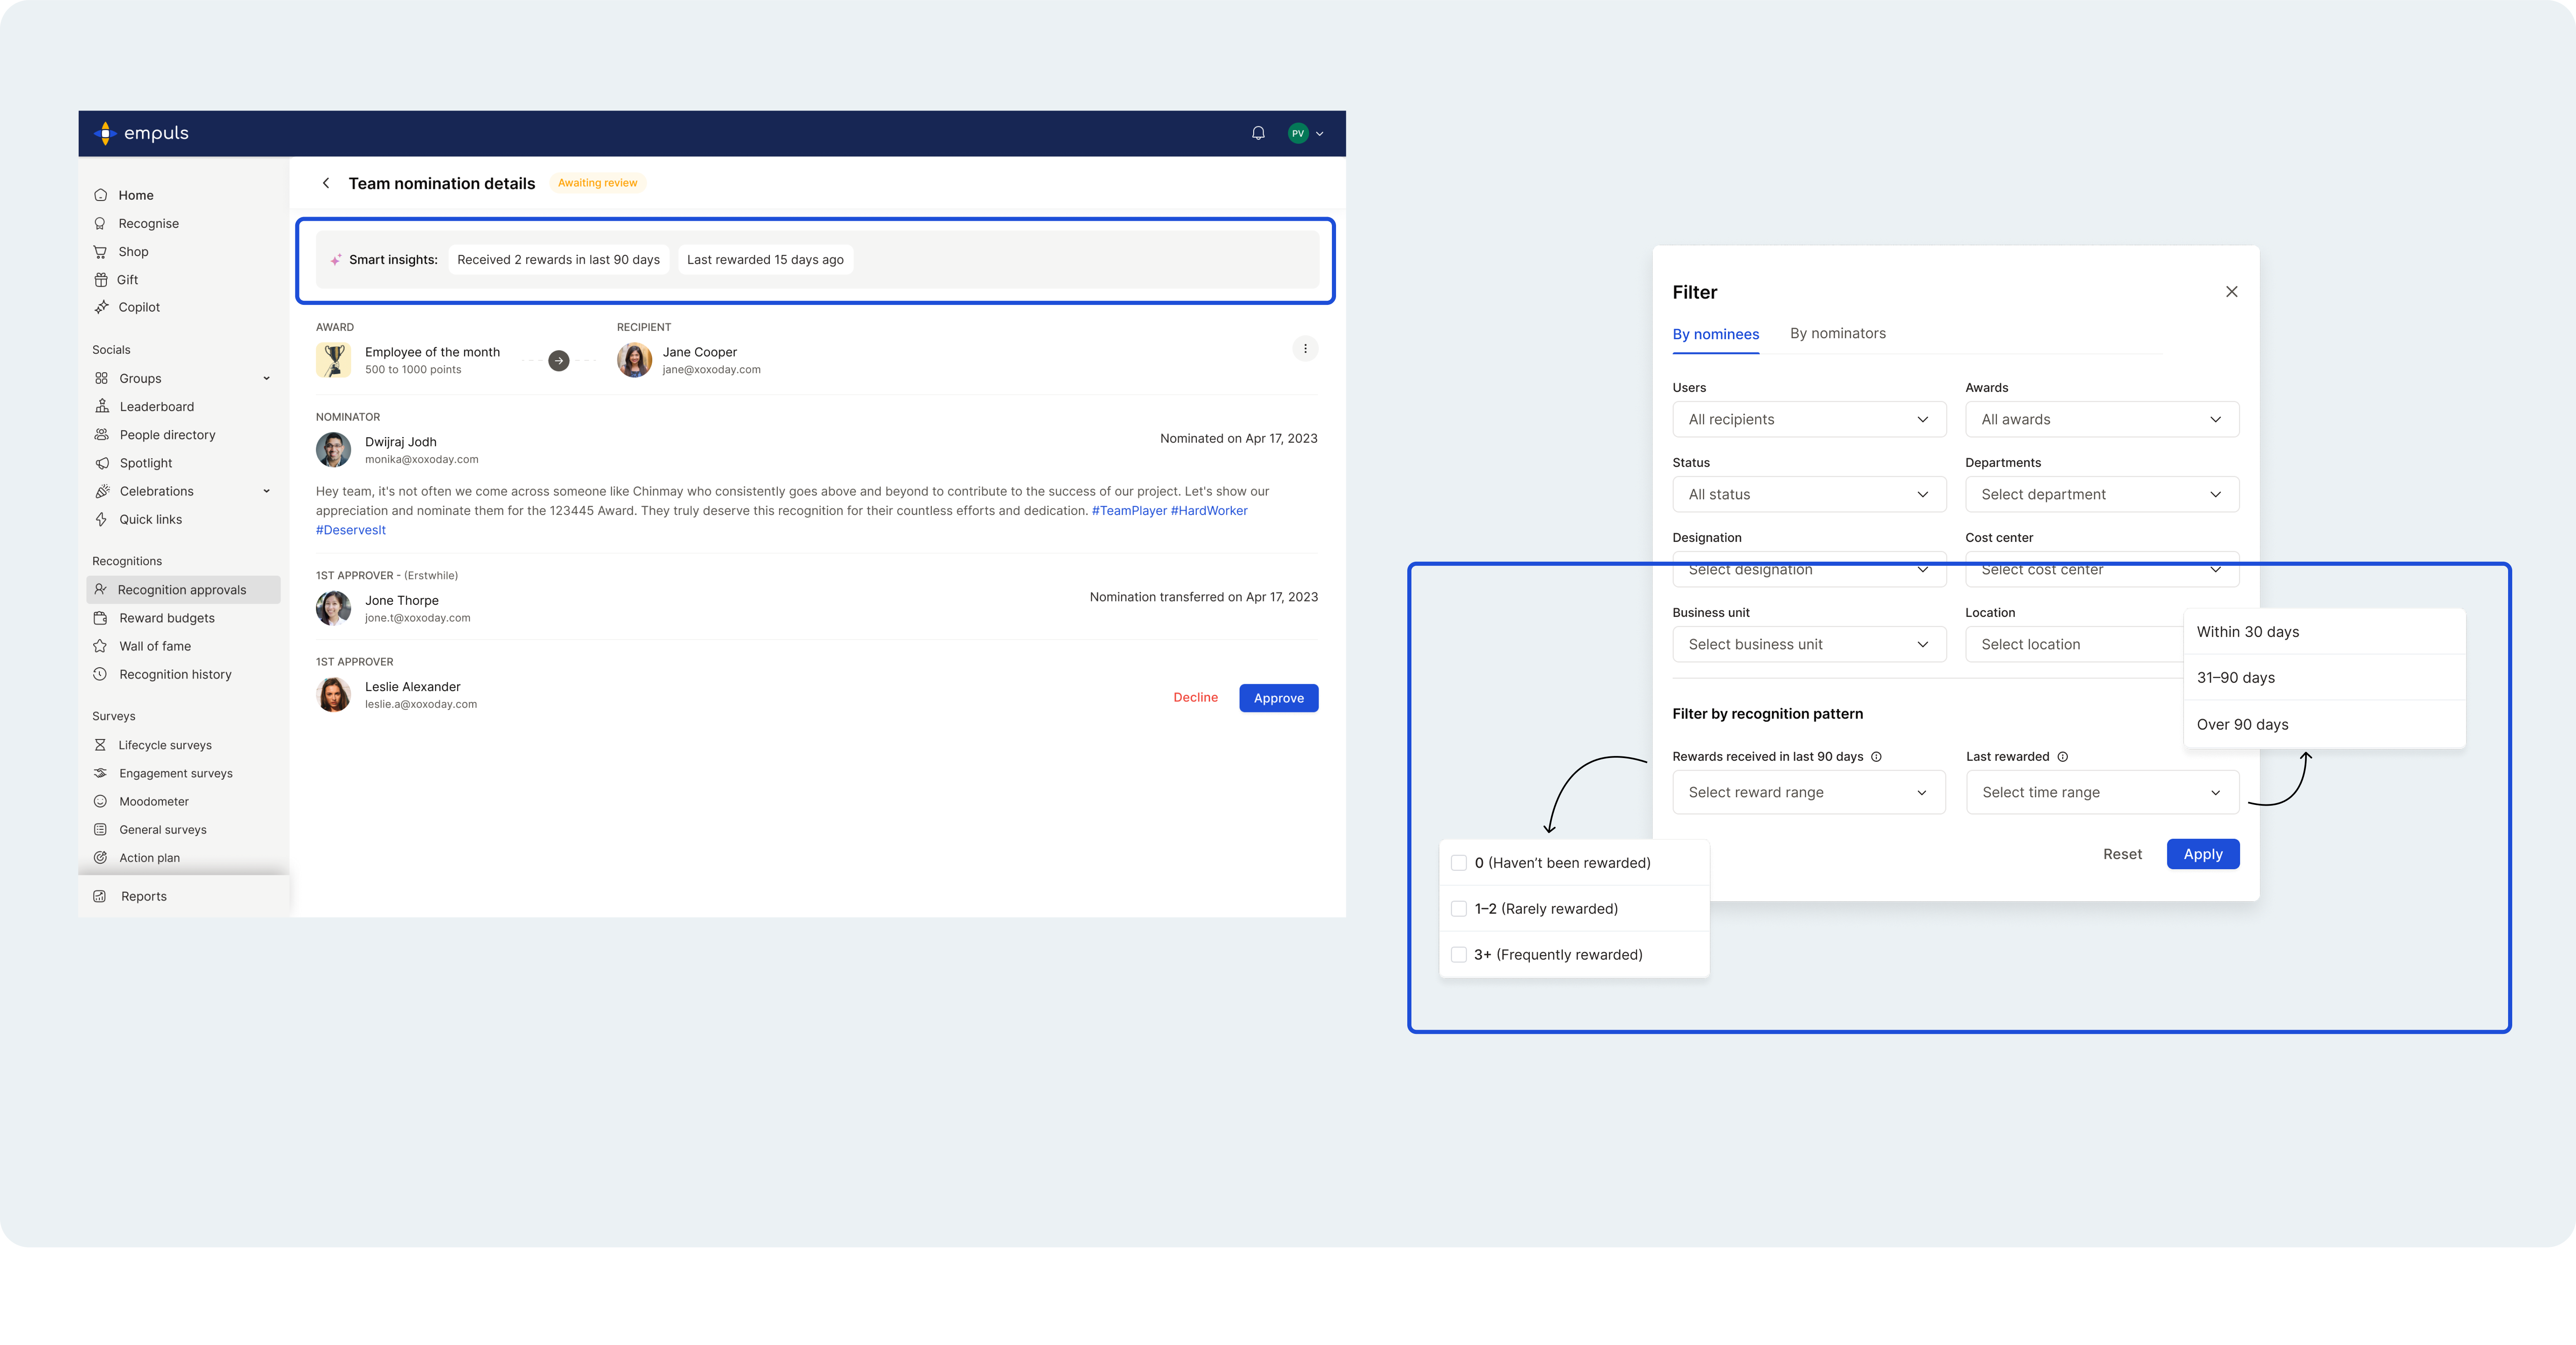Open the All awards dropdown

coord(2102,419)
